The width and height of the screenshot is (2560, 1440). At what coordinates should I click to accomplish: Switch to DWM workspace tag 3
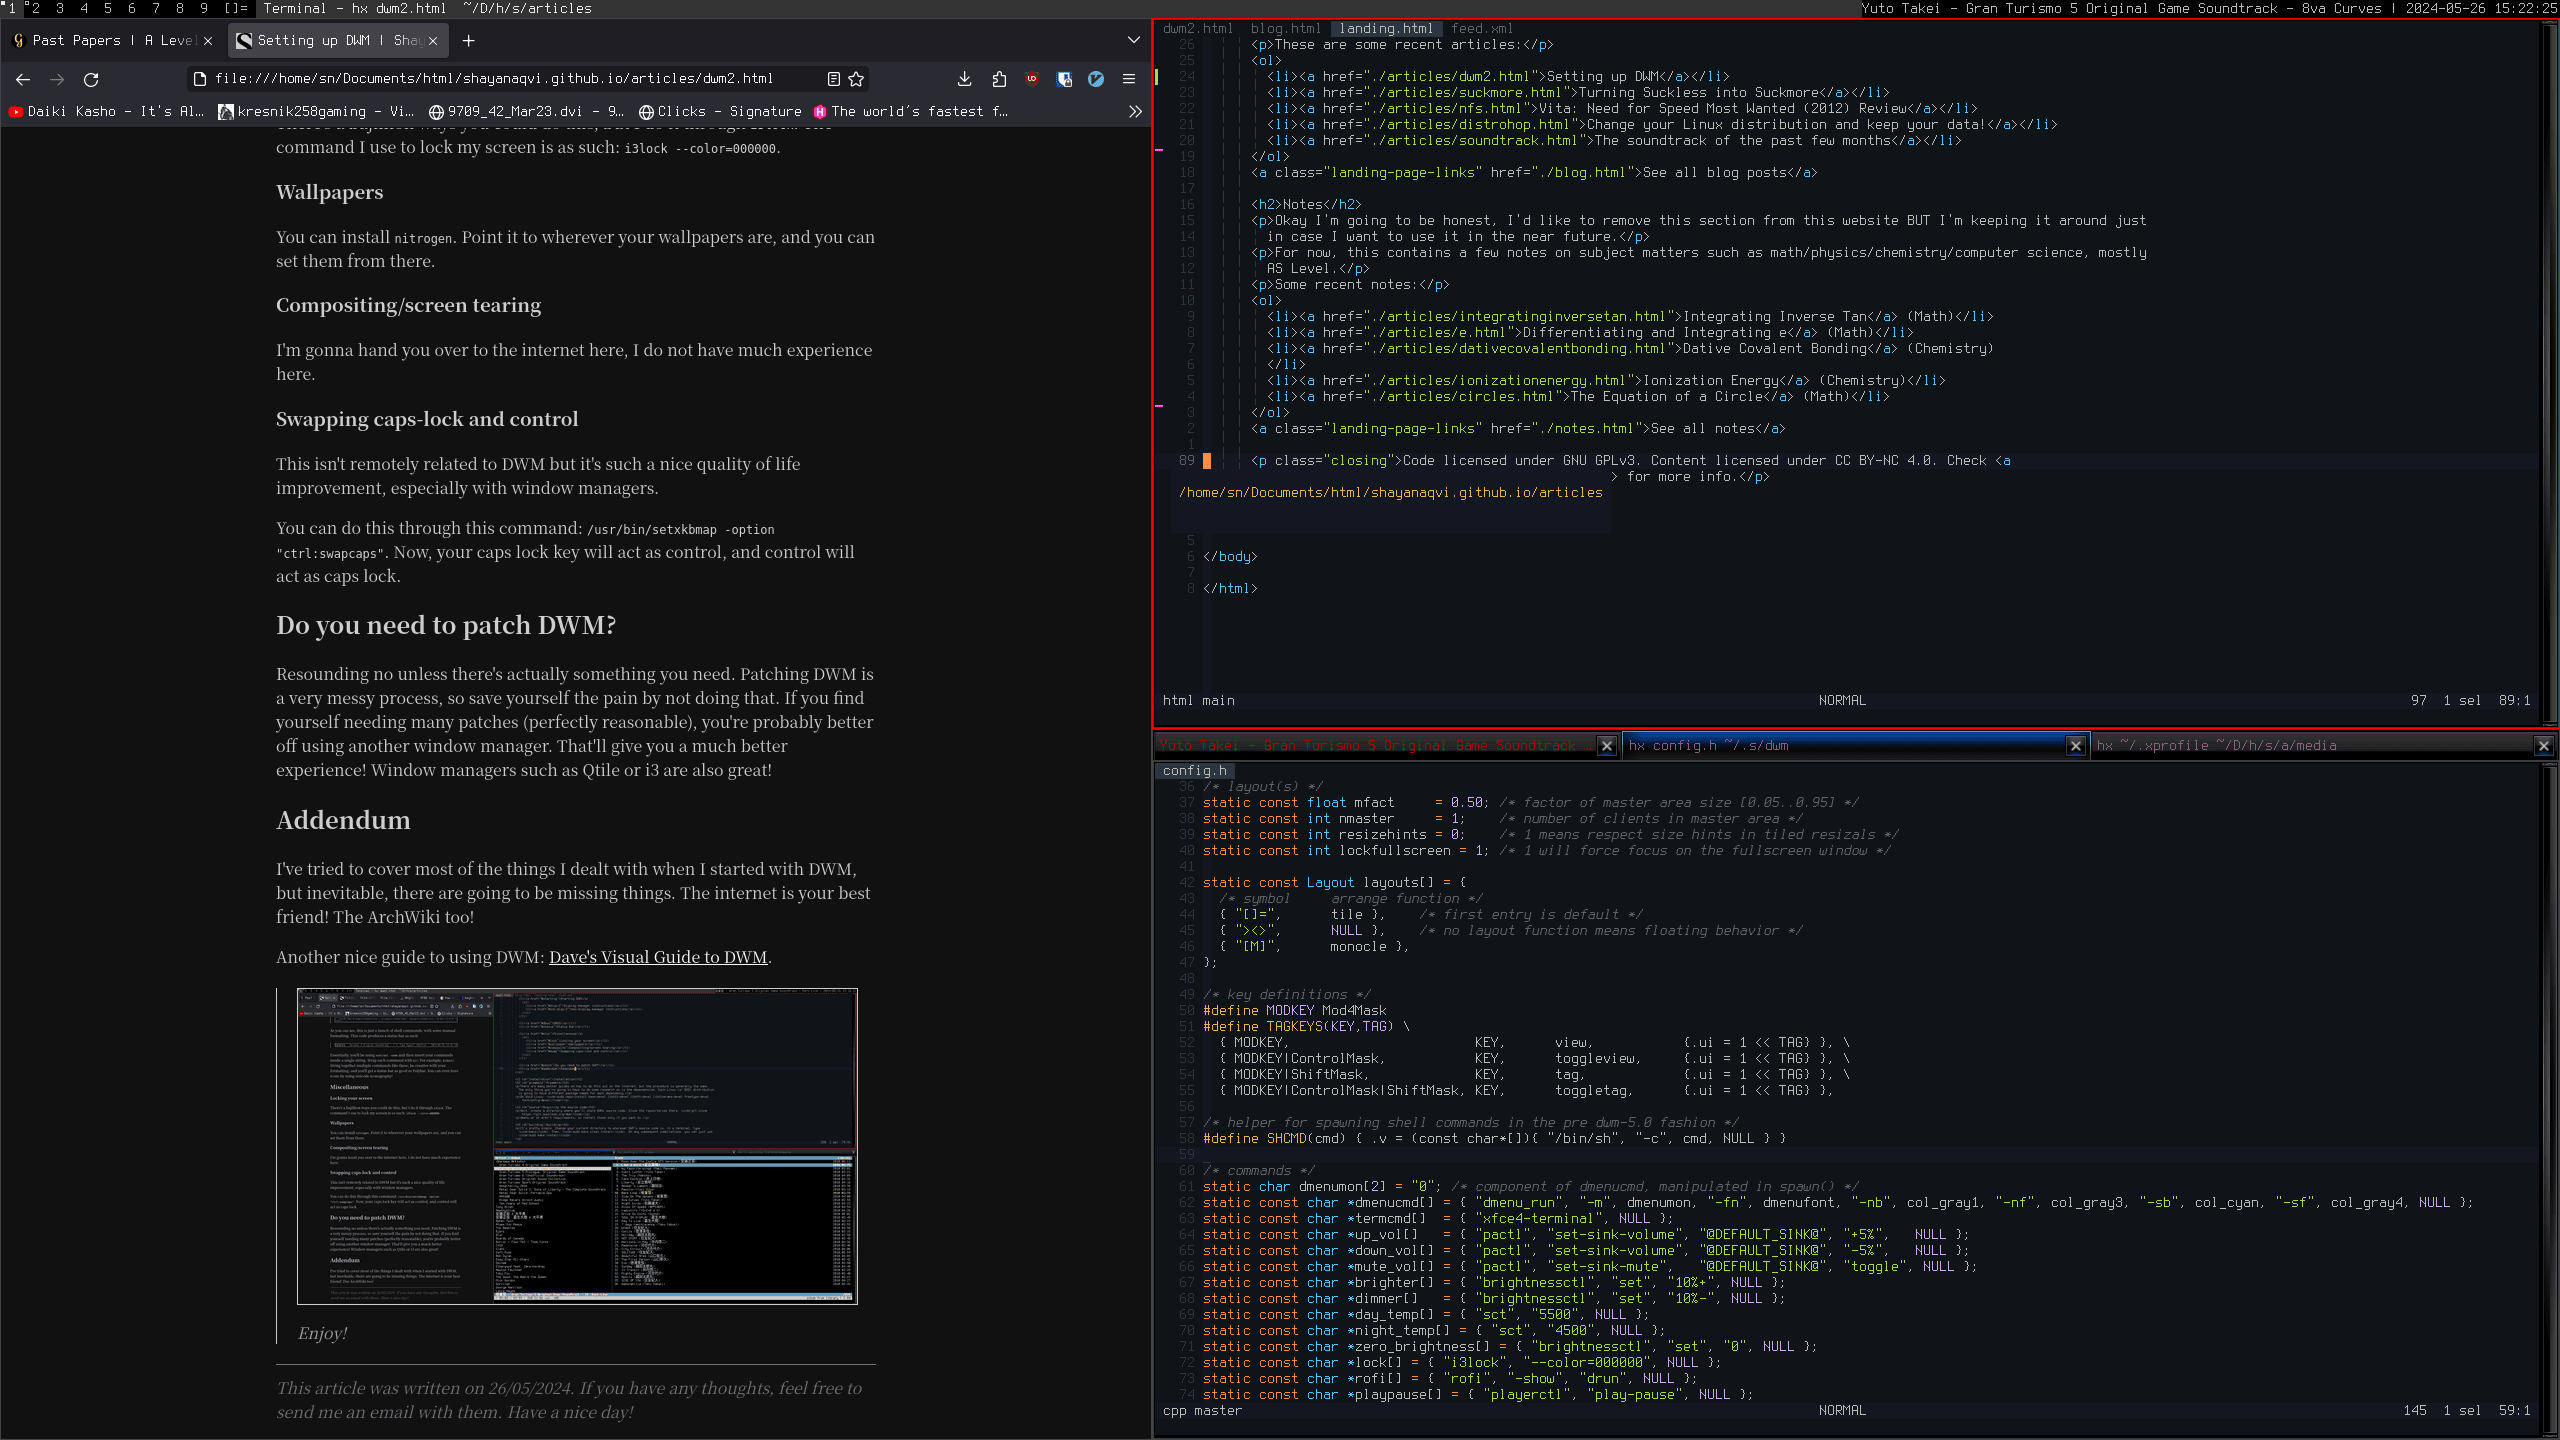(x=60, y=8)
